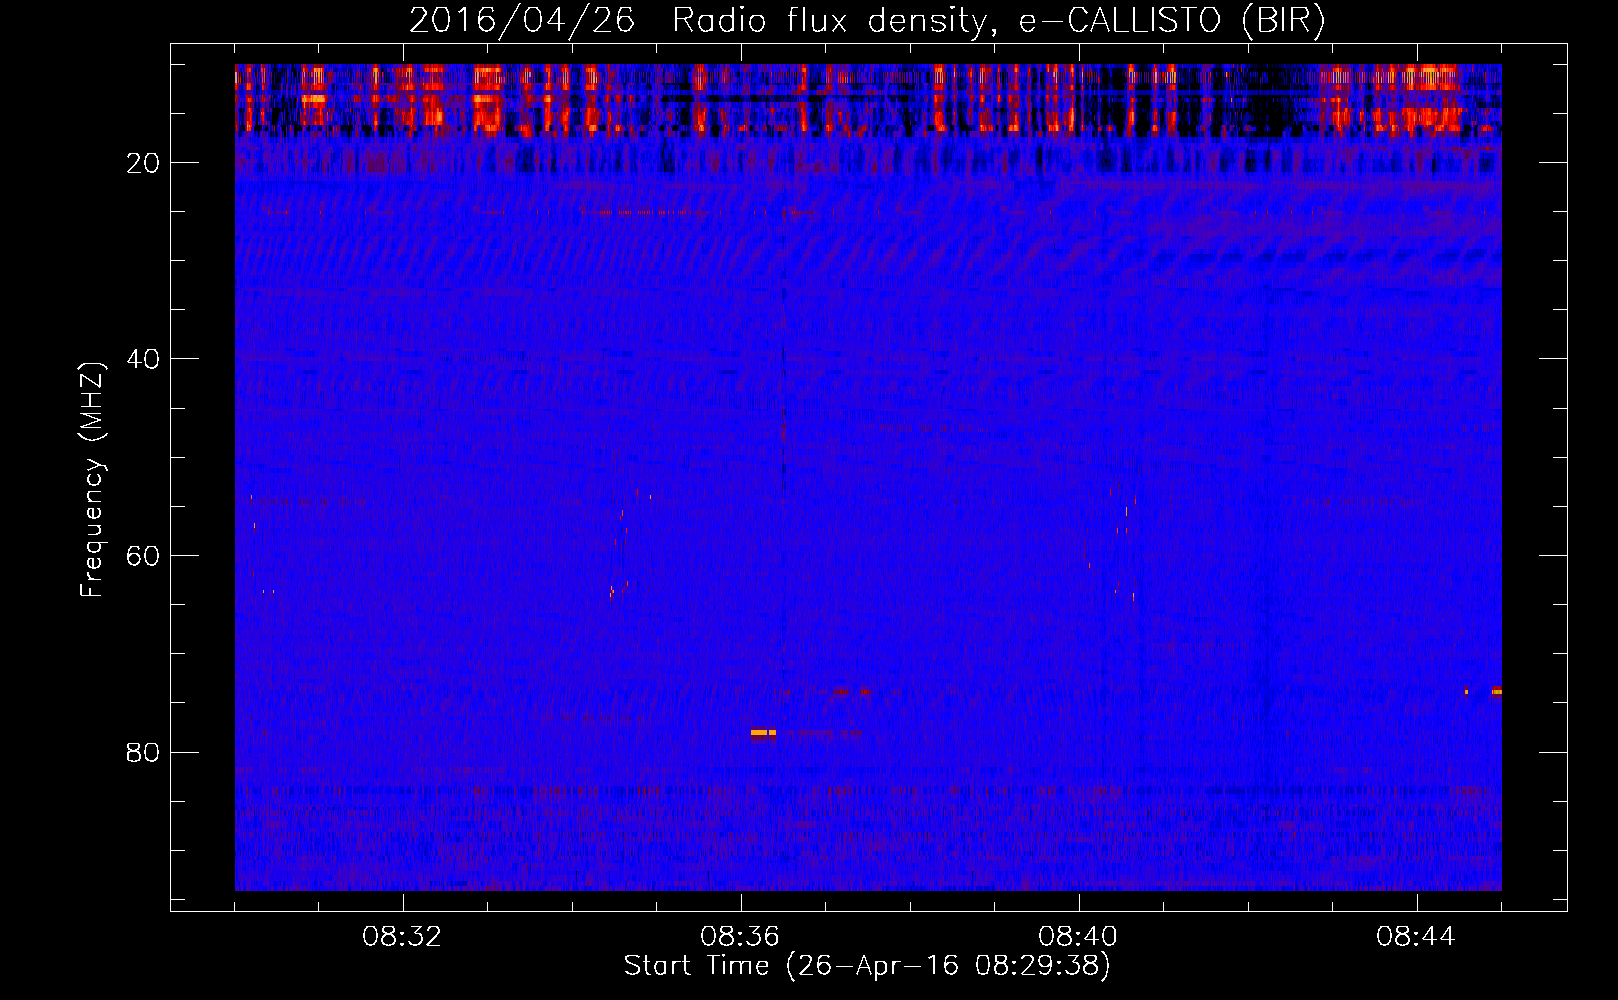
Task: Click the 'Start Time (26-Apr-16 08:29:38)' label
Action: point(867,966)
